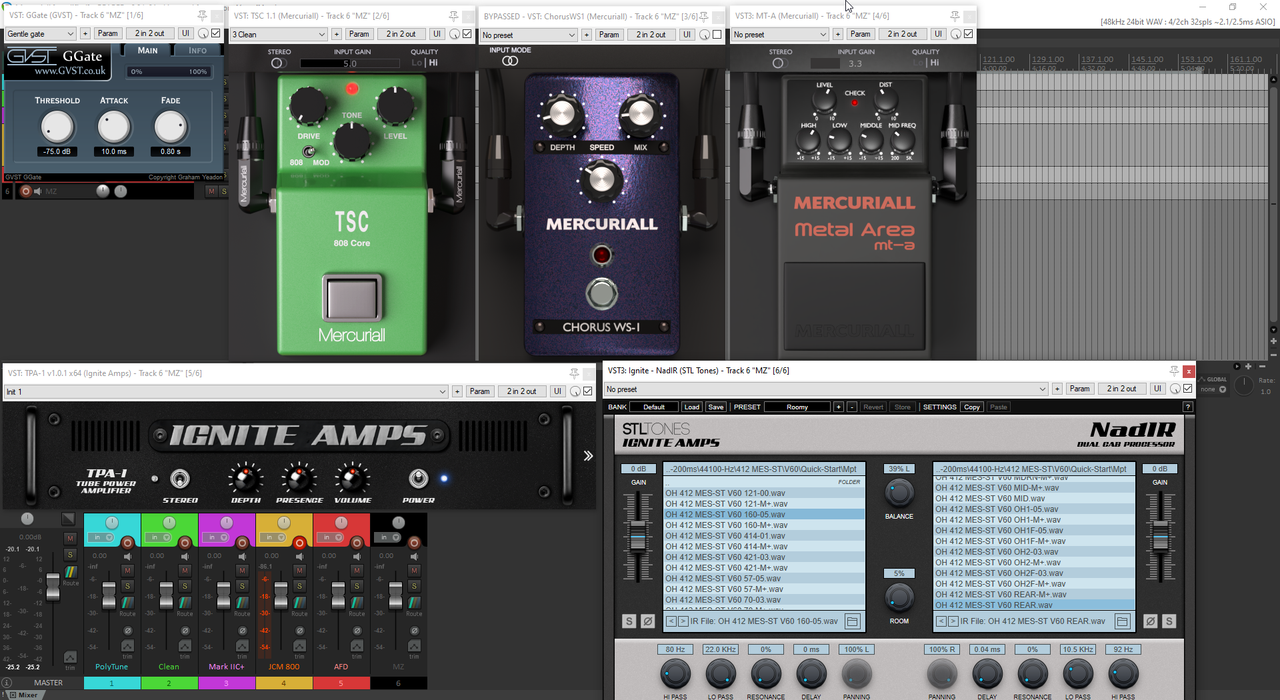Open input dropdown on PolyTune mixer strip
The height and width of the screenshot is (700, 1280).
[x=102, y=538]
